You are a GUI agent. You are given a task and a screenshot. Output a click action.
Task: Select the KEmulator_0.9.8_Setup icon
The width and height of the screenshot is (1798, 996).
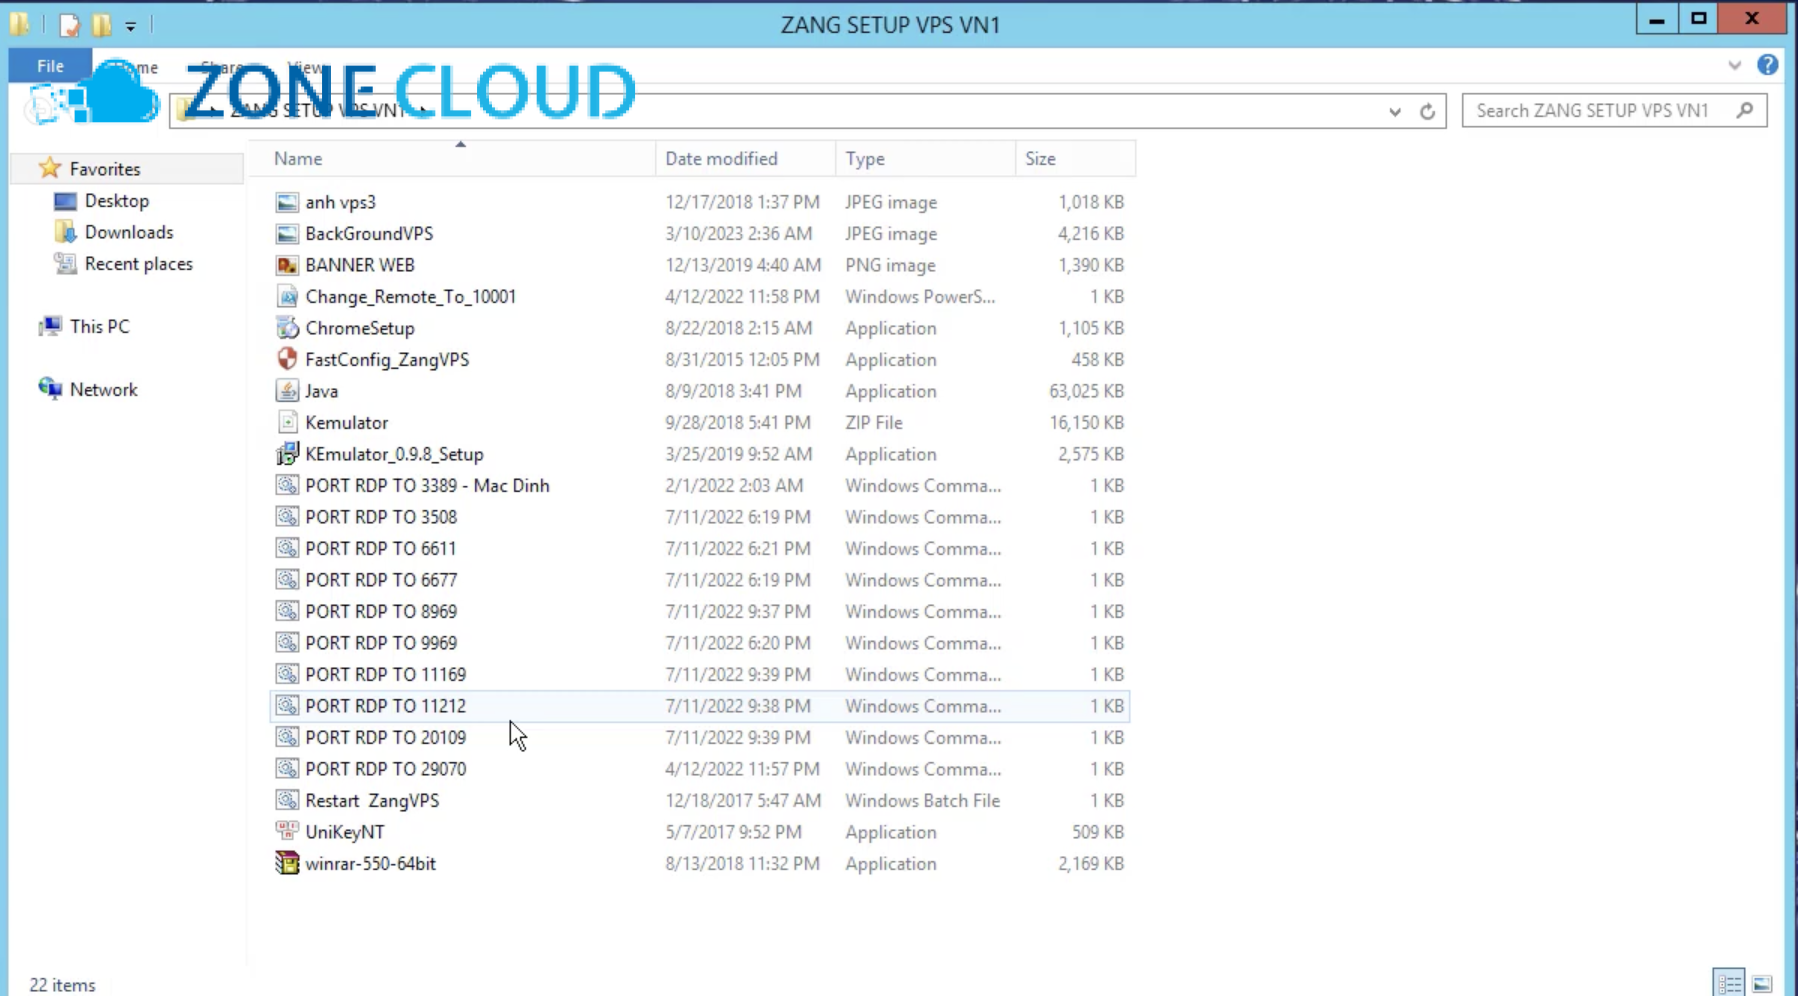point(287,454)
